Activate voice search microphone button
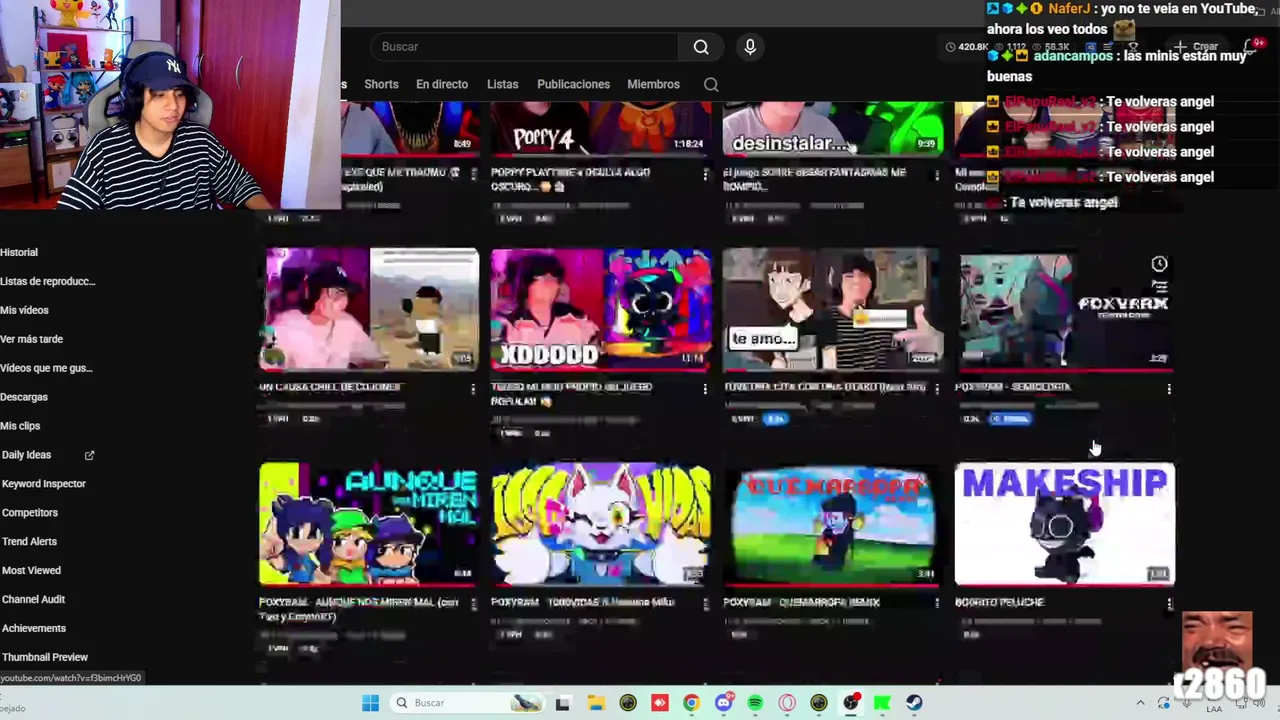1280x720 pixels. [x=750, y=47]
